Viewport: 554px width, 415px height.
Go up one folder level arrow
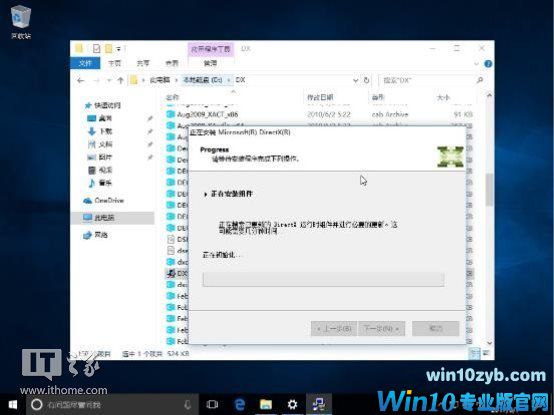pyautogui.click(x=120, y=81)
